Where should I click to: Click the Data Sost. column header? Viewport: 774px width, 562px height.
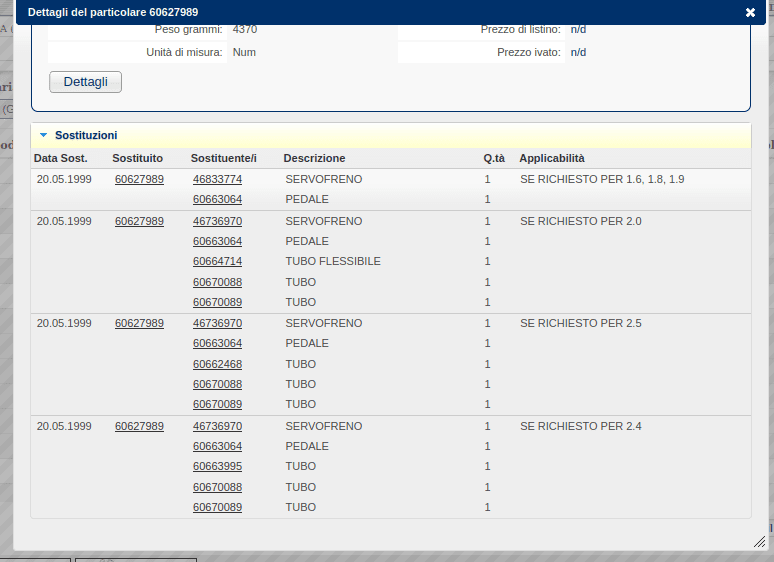coord(61,158)
